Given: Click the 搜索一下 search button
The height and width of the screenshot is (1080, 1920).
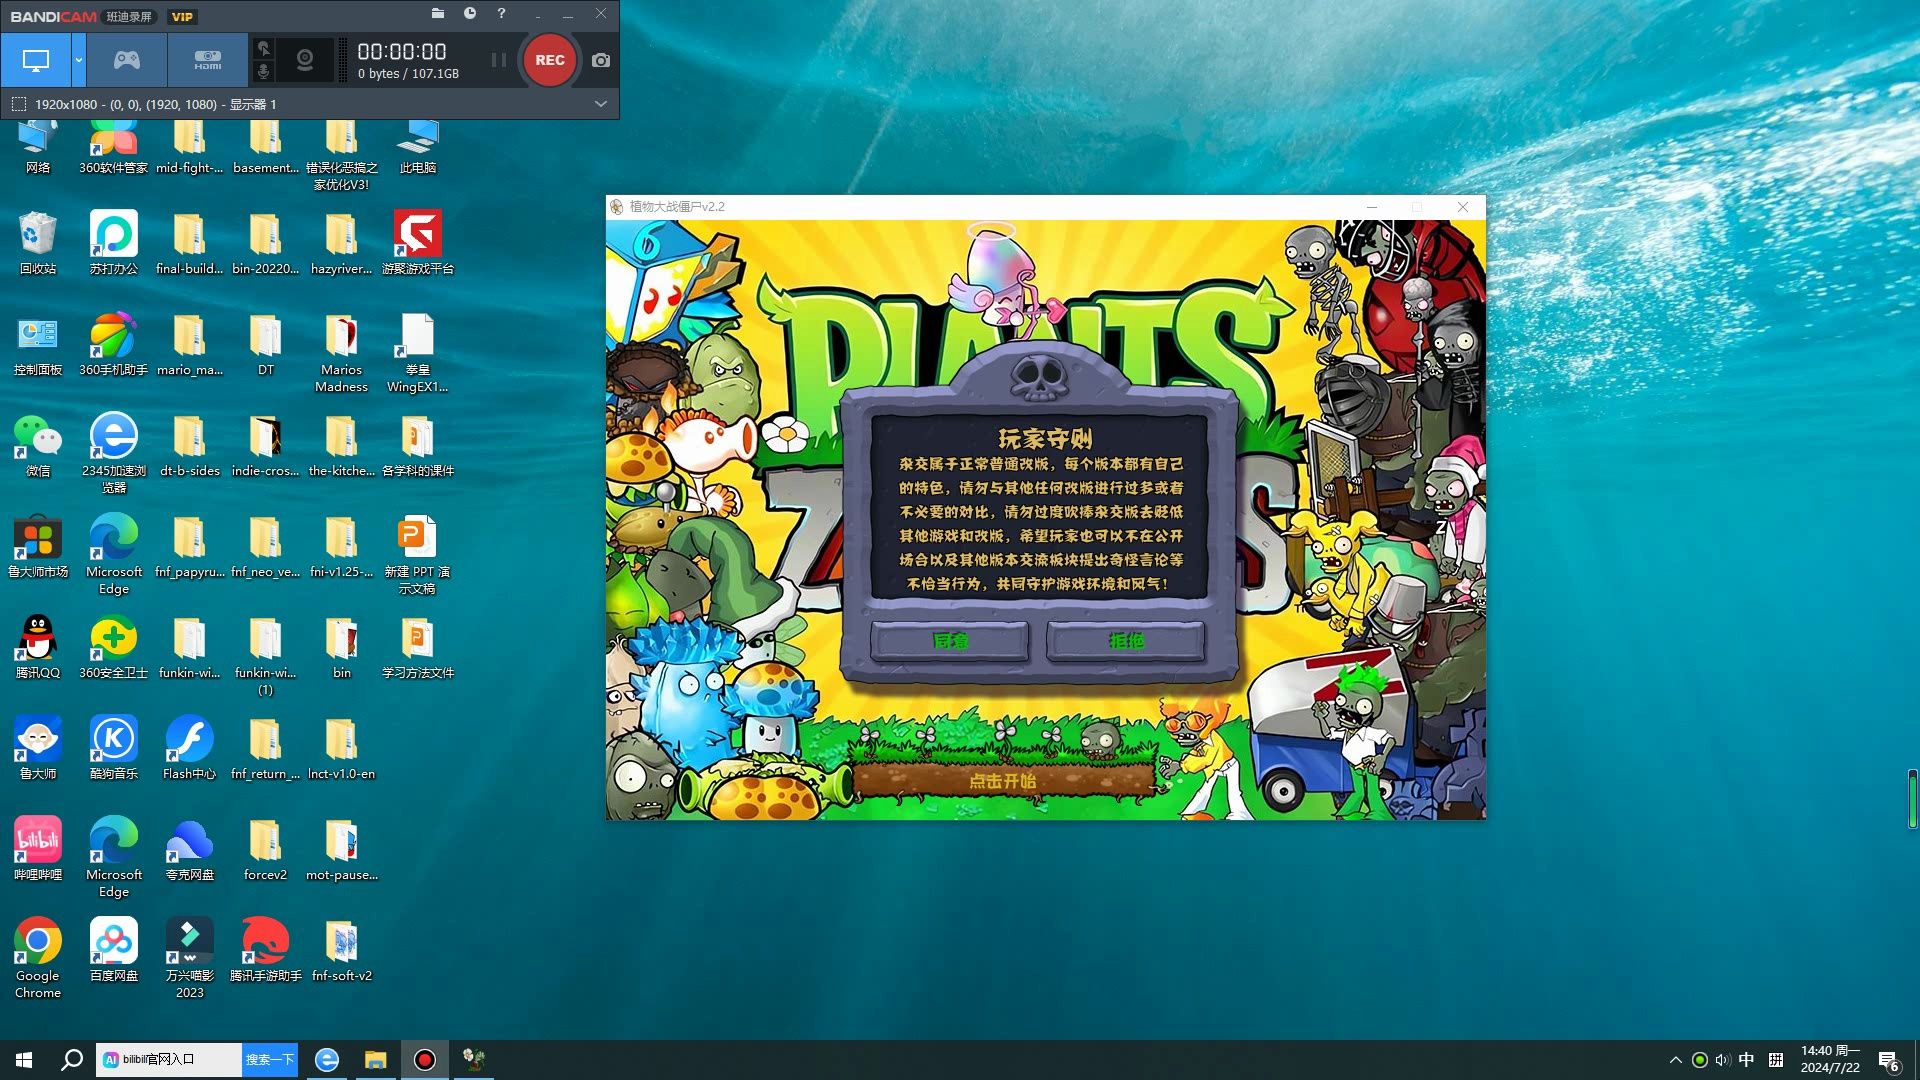Looking at the screenshot, I should [x=270, y=1060].
